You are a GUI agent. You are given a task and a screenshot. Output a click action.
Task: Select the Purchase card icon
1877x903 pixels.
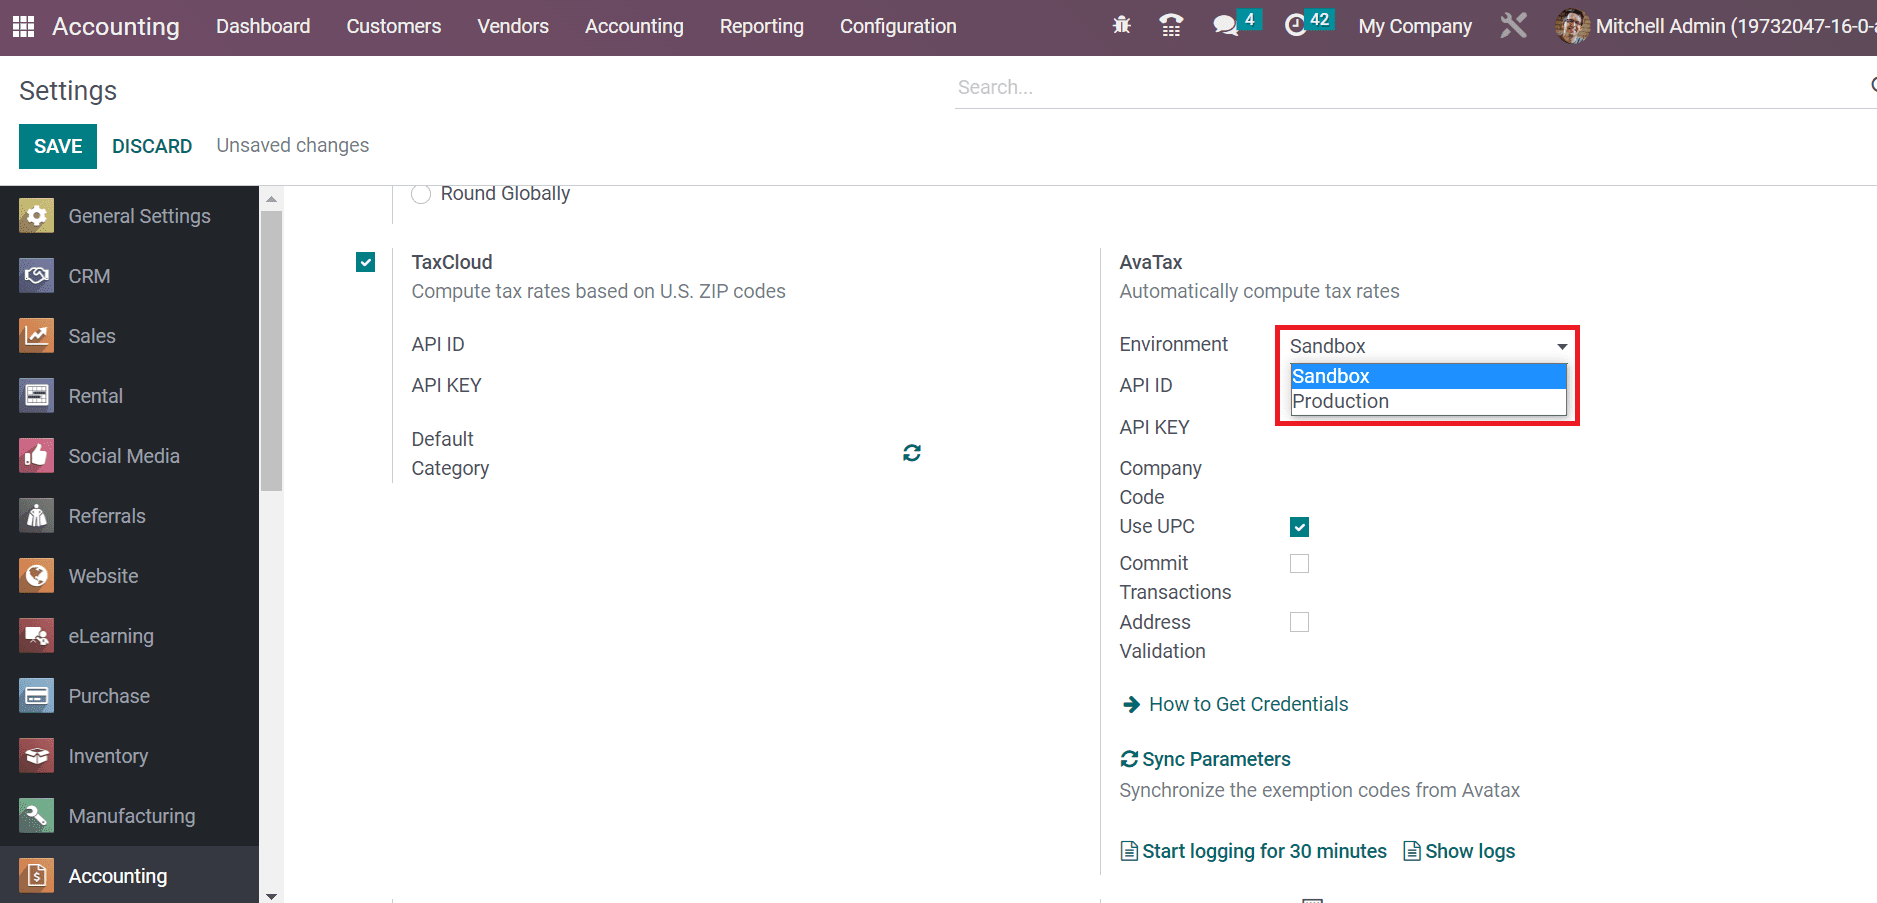click(37, 696)
